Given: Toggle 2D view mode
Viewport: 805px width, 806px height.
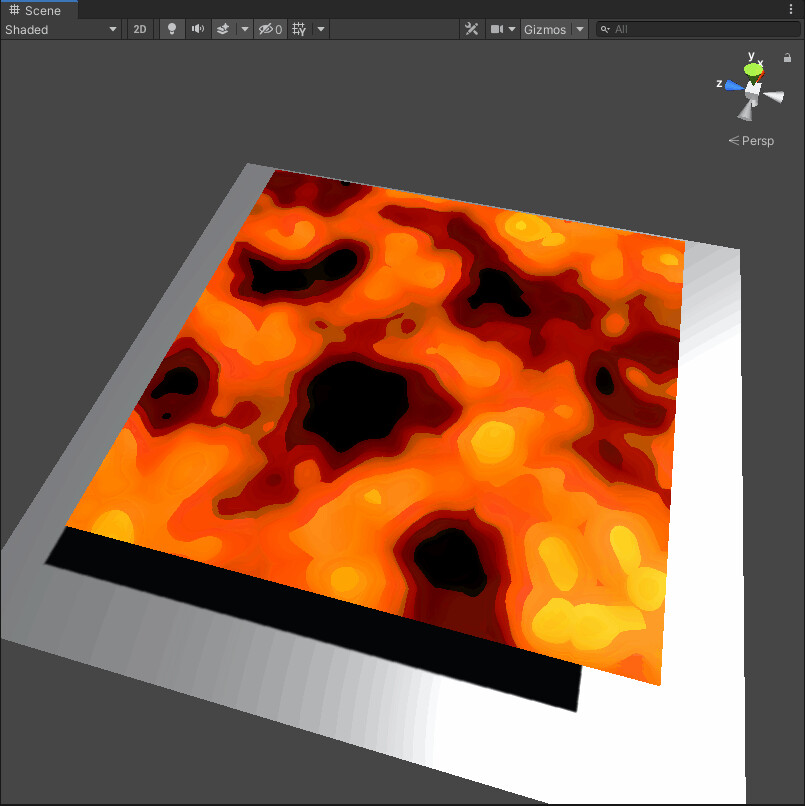Looking at the screenshot, I should click(139, 29).
